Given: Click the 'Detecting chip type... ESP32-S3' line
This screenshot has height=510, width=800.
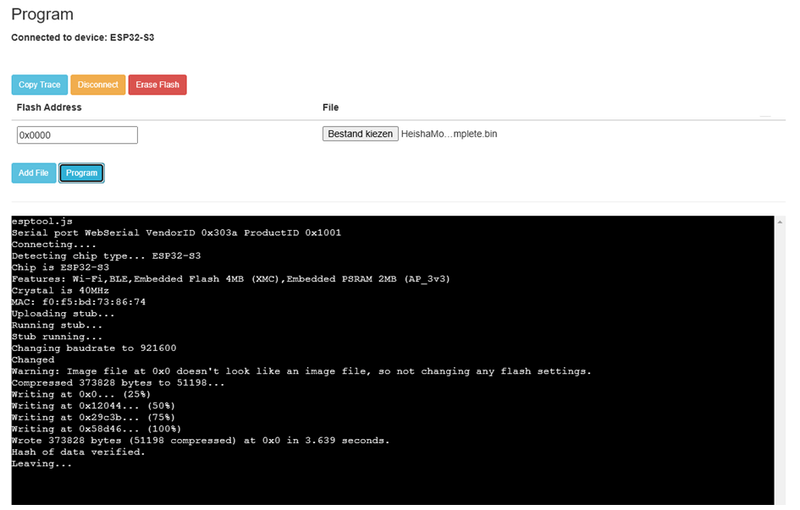Looking at the screenshot, I should (x=106, y=256).
